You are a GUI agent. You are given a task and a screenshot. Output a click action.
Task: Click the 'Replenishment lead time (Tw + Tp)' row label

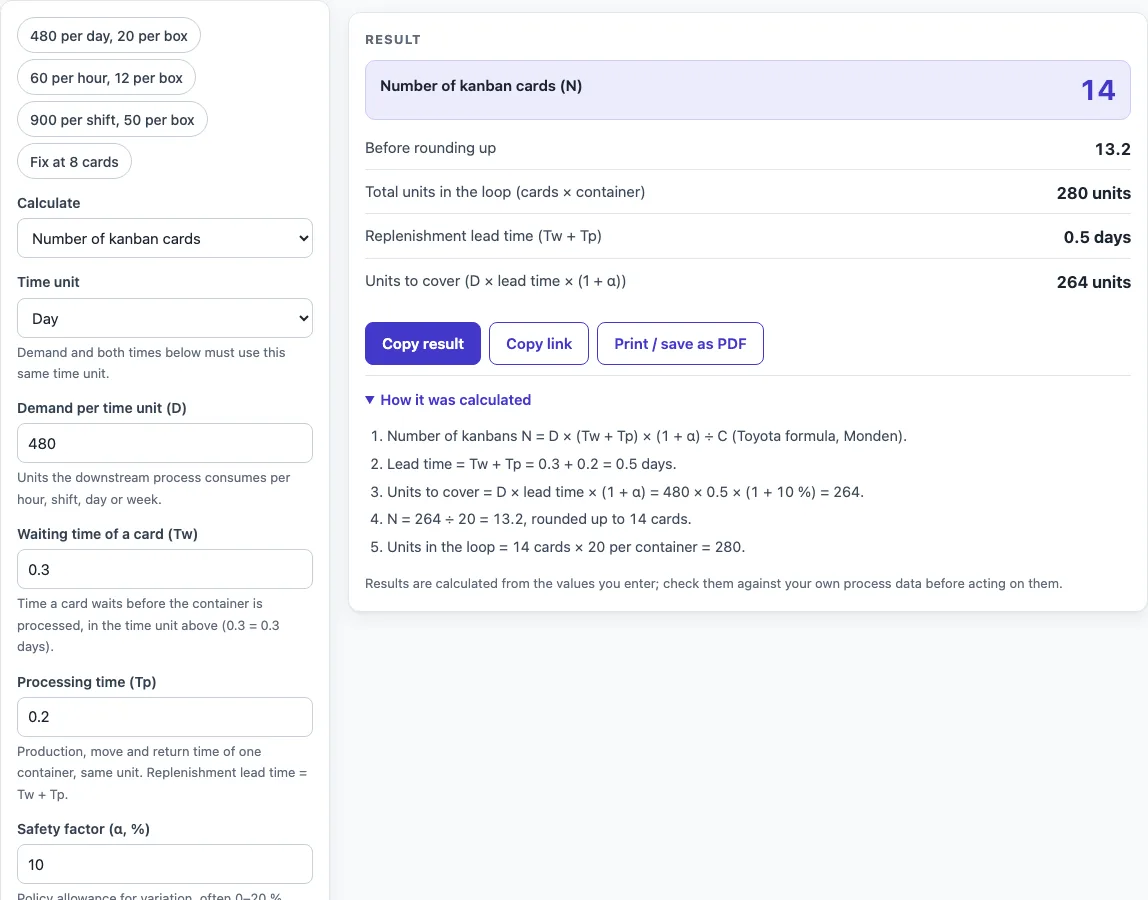483,236
